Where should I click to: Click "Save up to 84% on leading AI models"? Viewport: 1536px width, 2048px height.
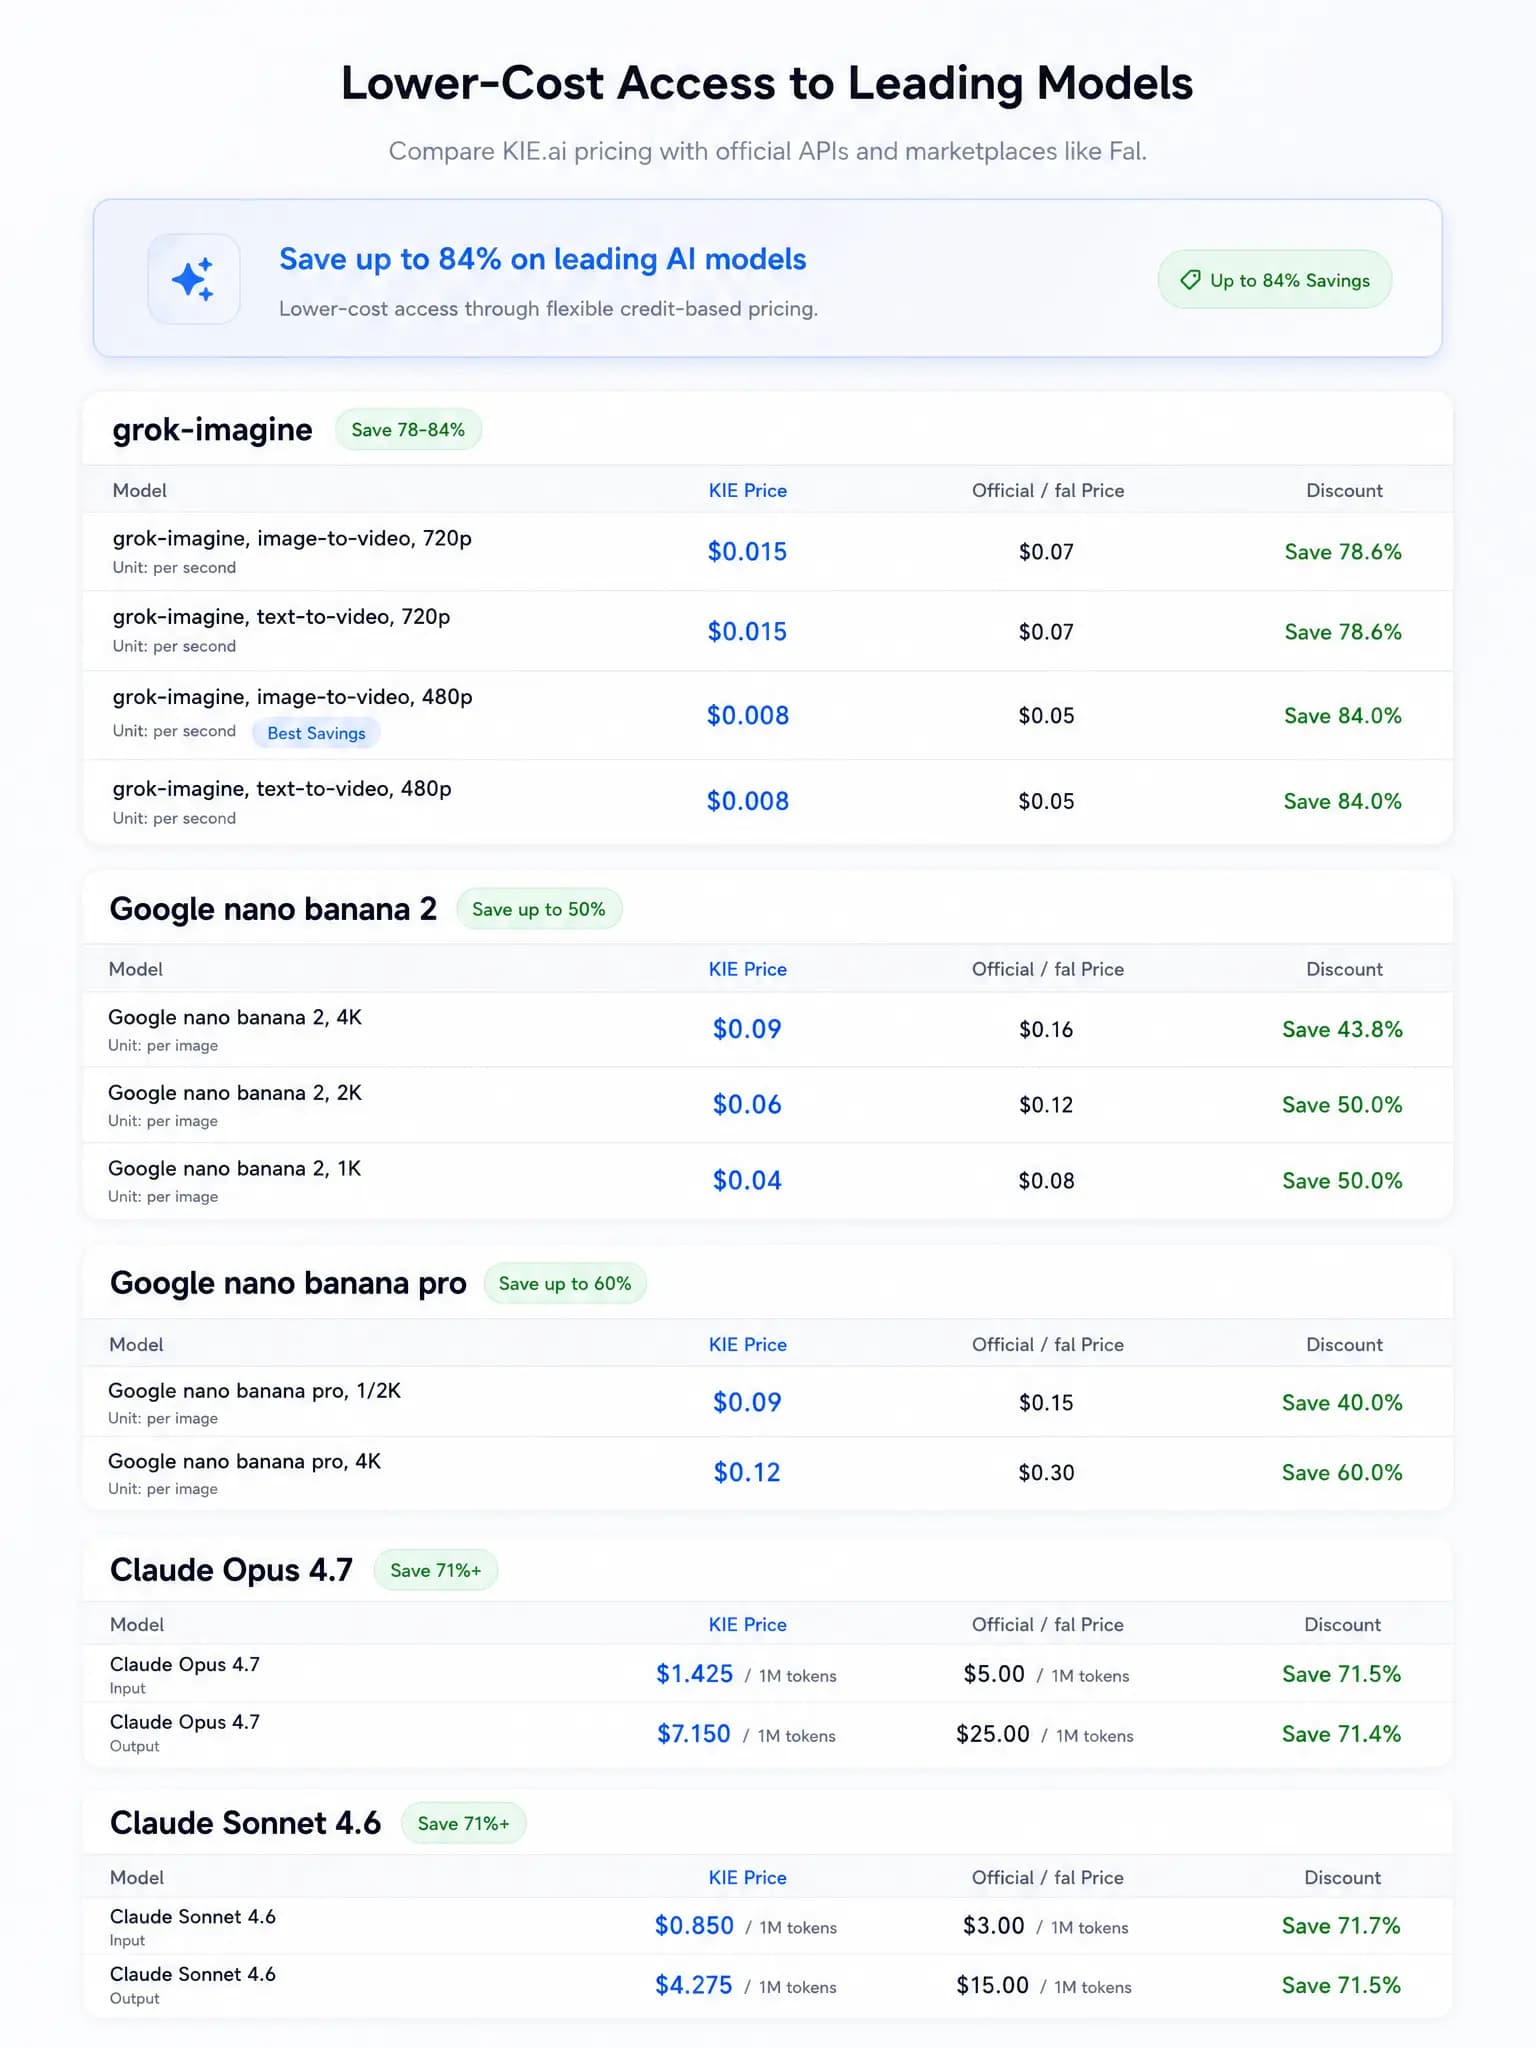coord(543,259)
